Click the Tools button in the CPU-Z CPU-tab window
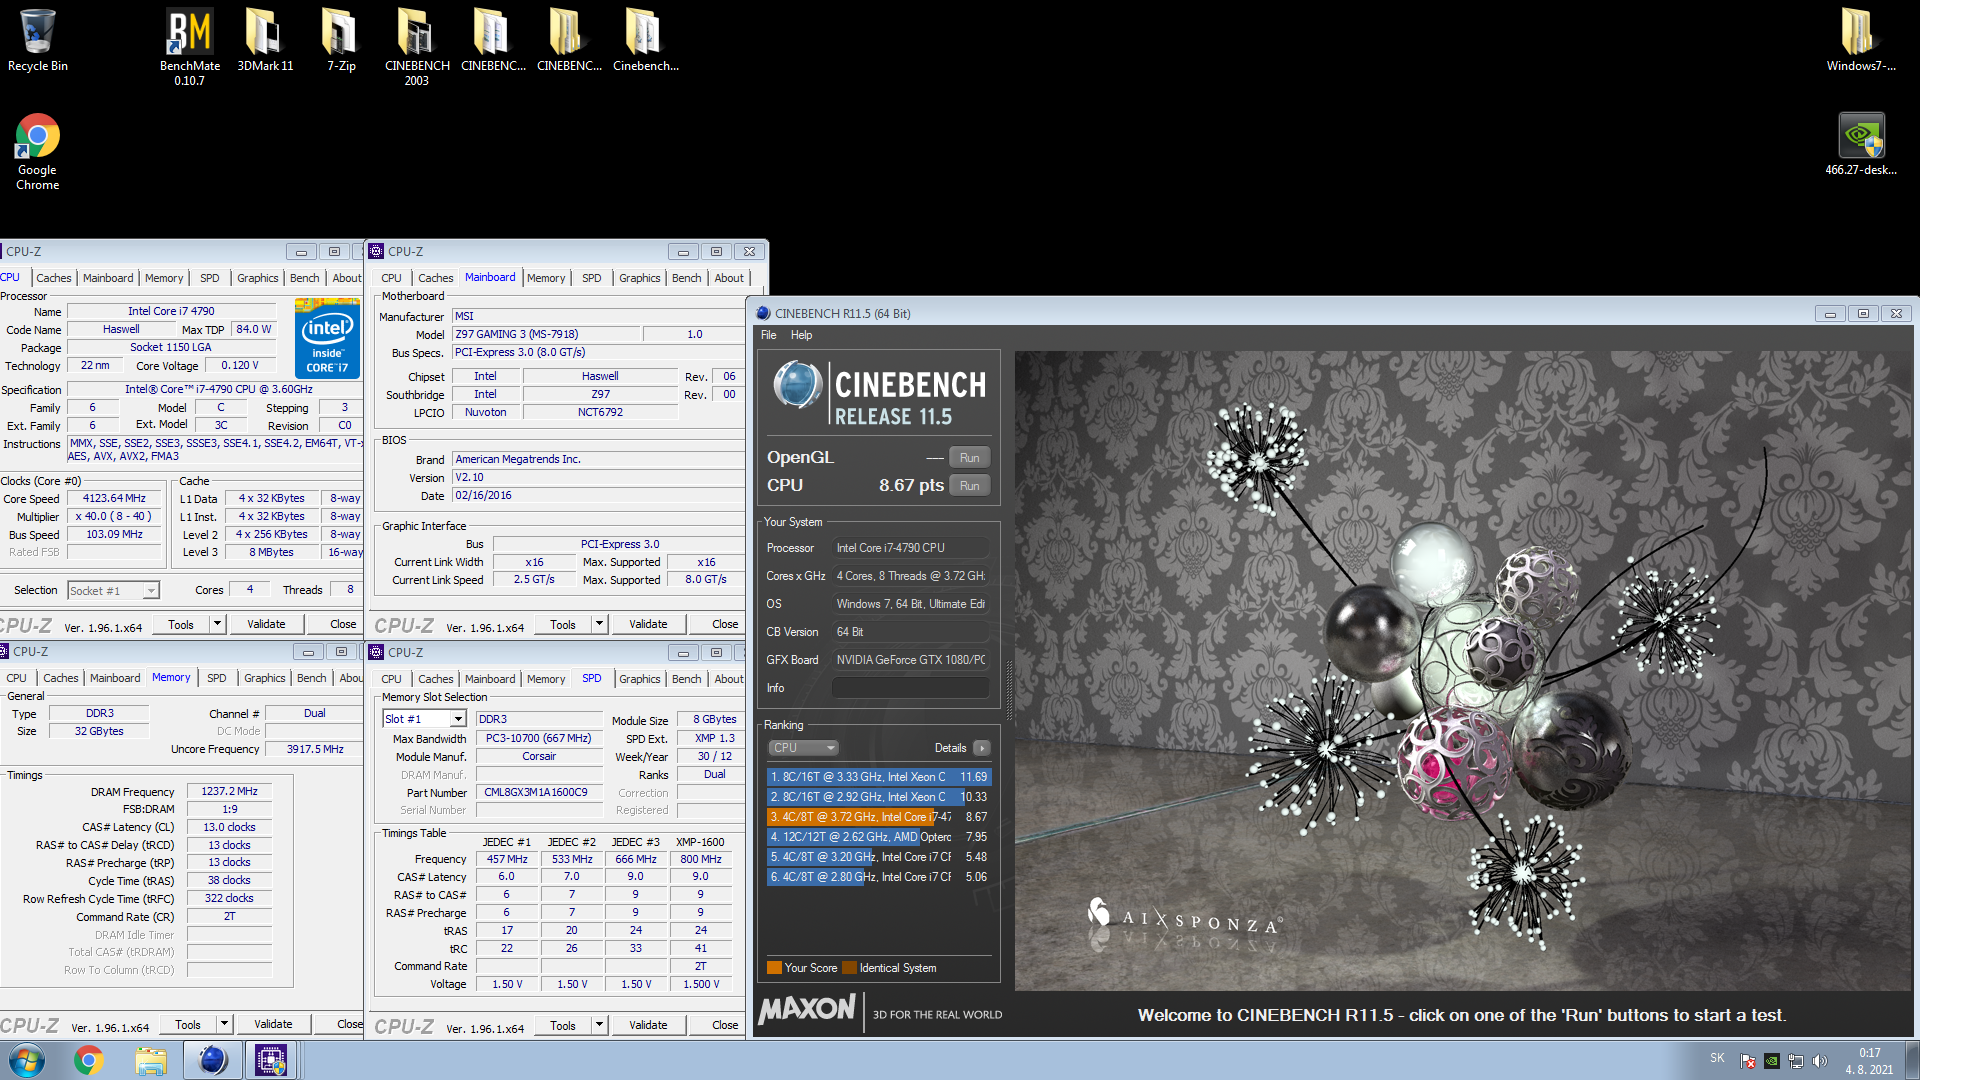Image resolution: width=1980 pixels, height=1080 pixels. pos(181,624)
